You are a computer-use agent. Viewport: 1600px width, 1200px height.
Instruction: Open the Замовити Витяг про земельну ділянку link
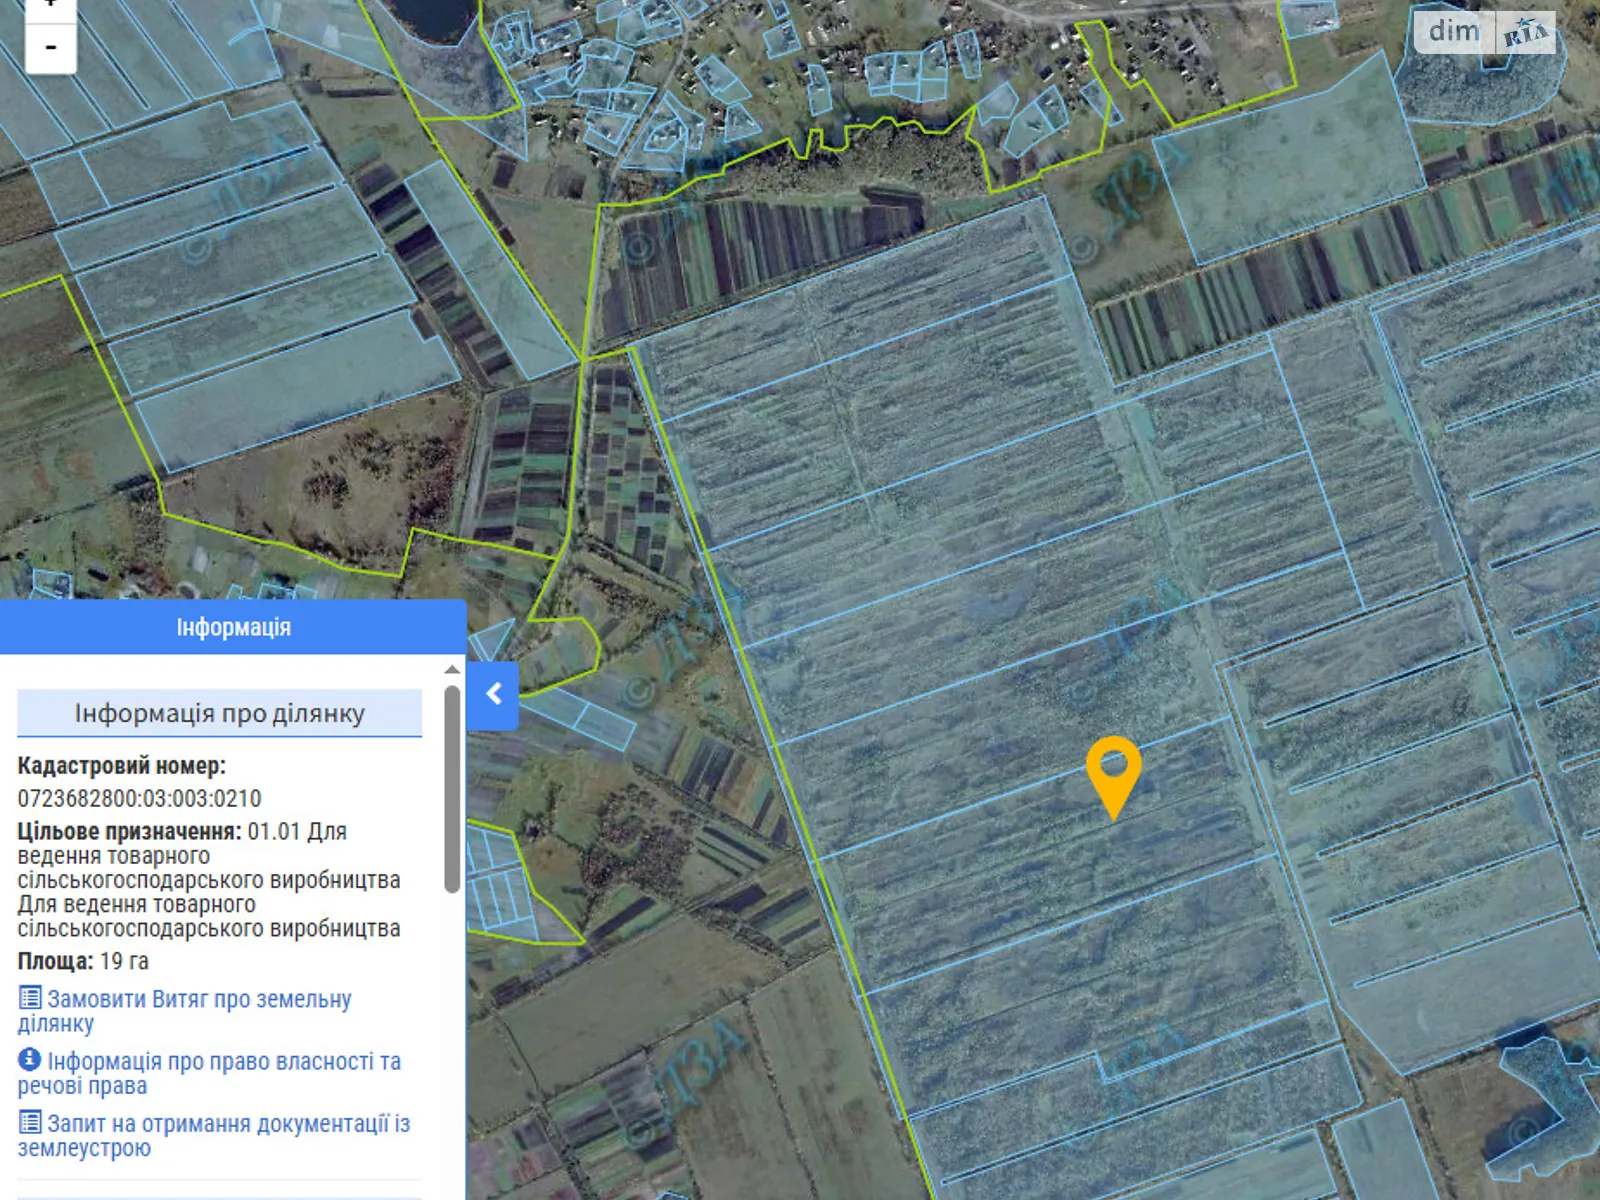pyautogui.click(x=199, y=1000)
